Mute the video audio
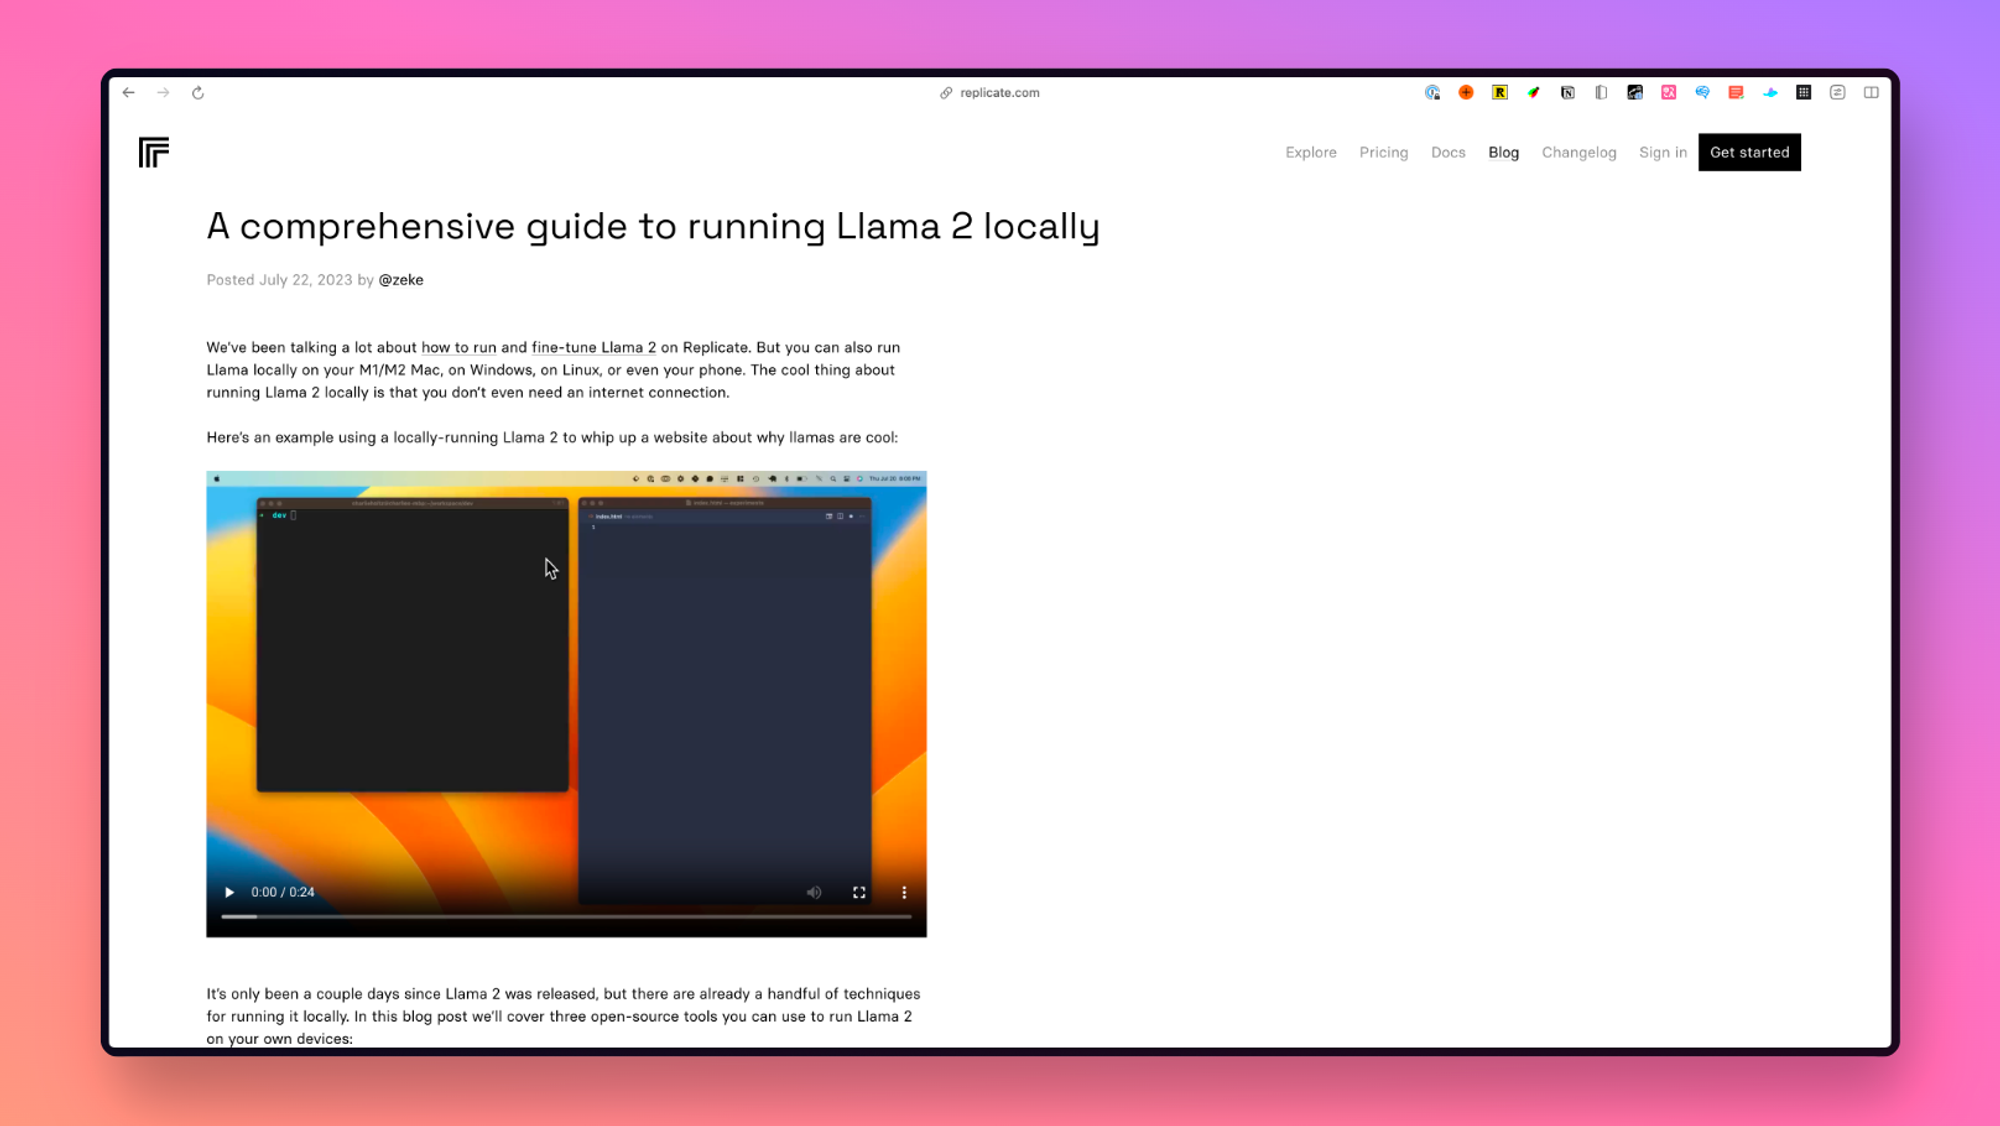 point(814,892)
